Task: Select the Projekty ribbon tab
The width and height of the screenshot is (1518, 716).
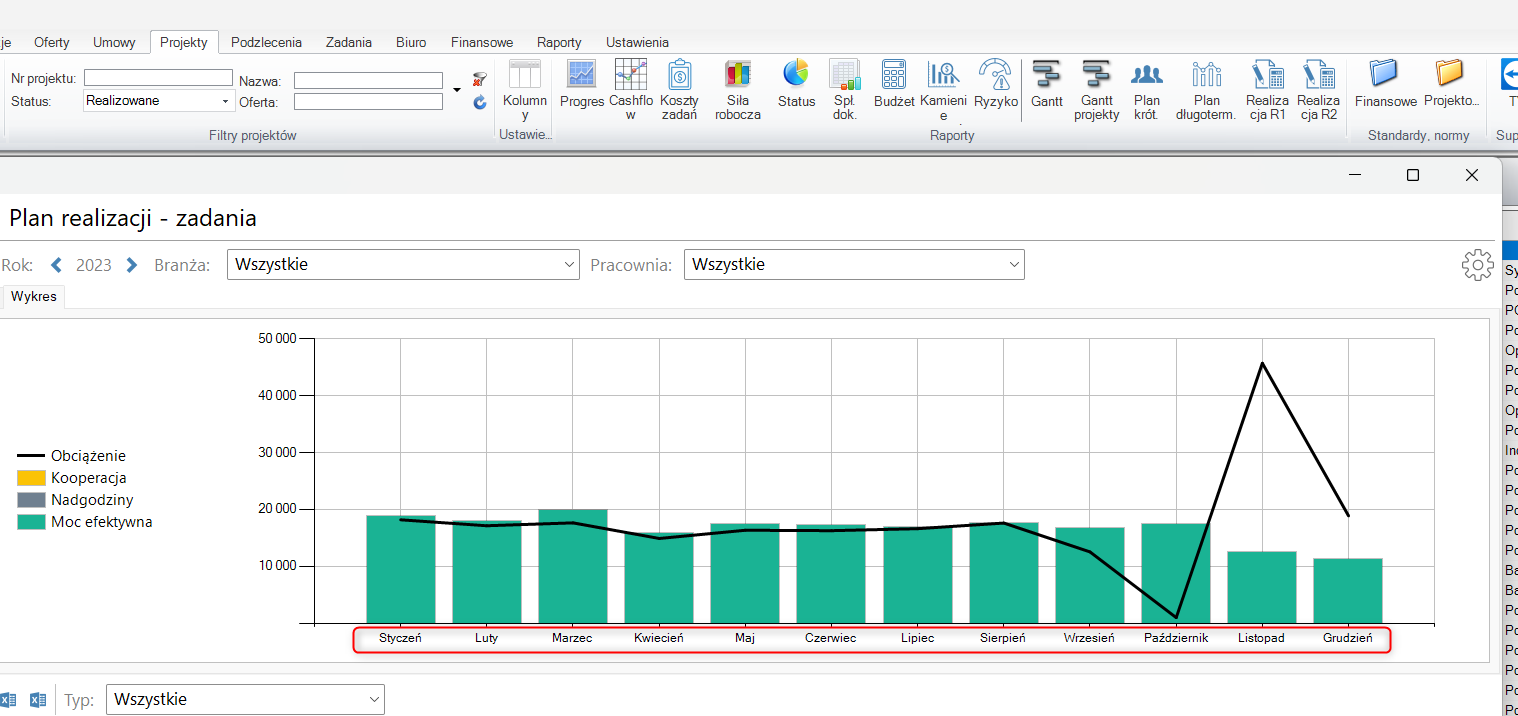Action: click(x=184, y=42)
